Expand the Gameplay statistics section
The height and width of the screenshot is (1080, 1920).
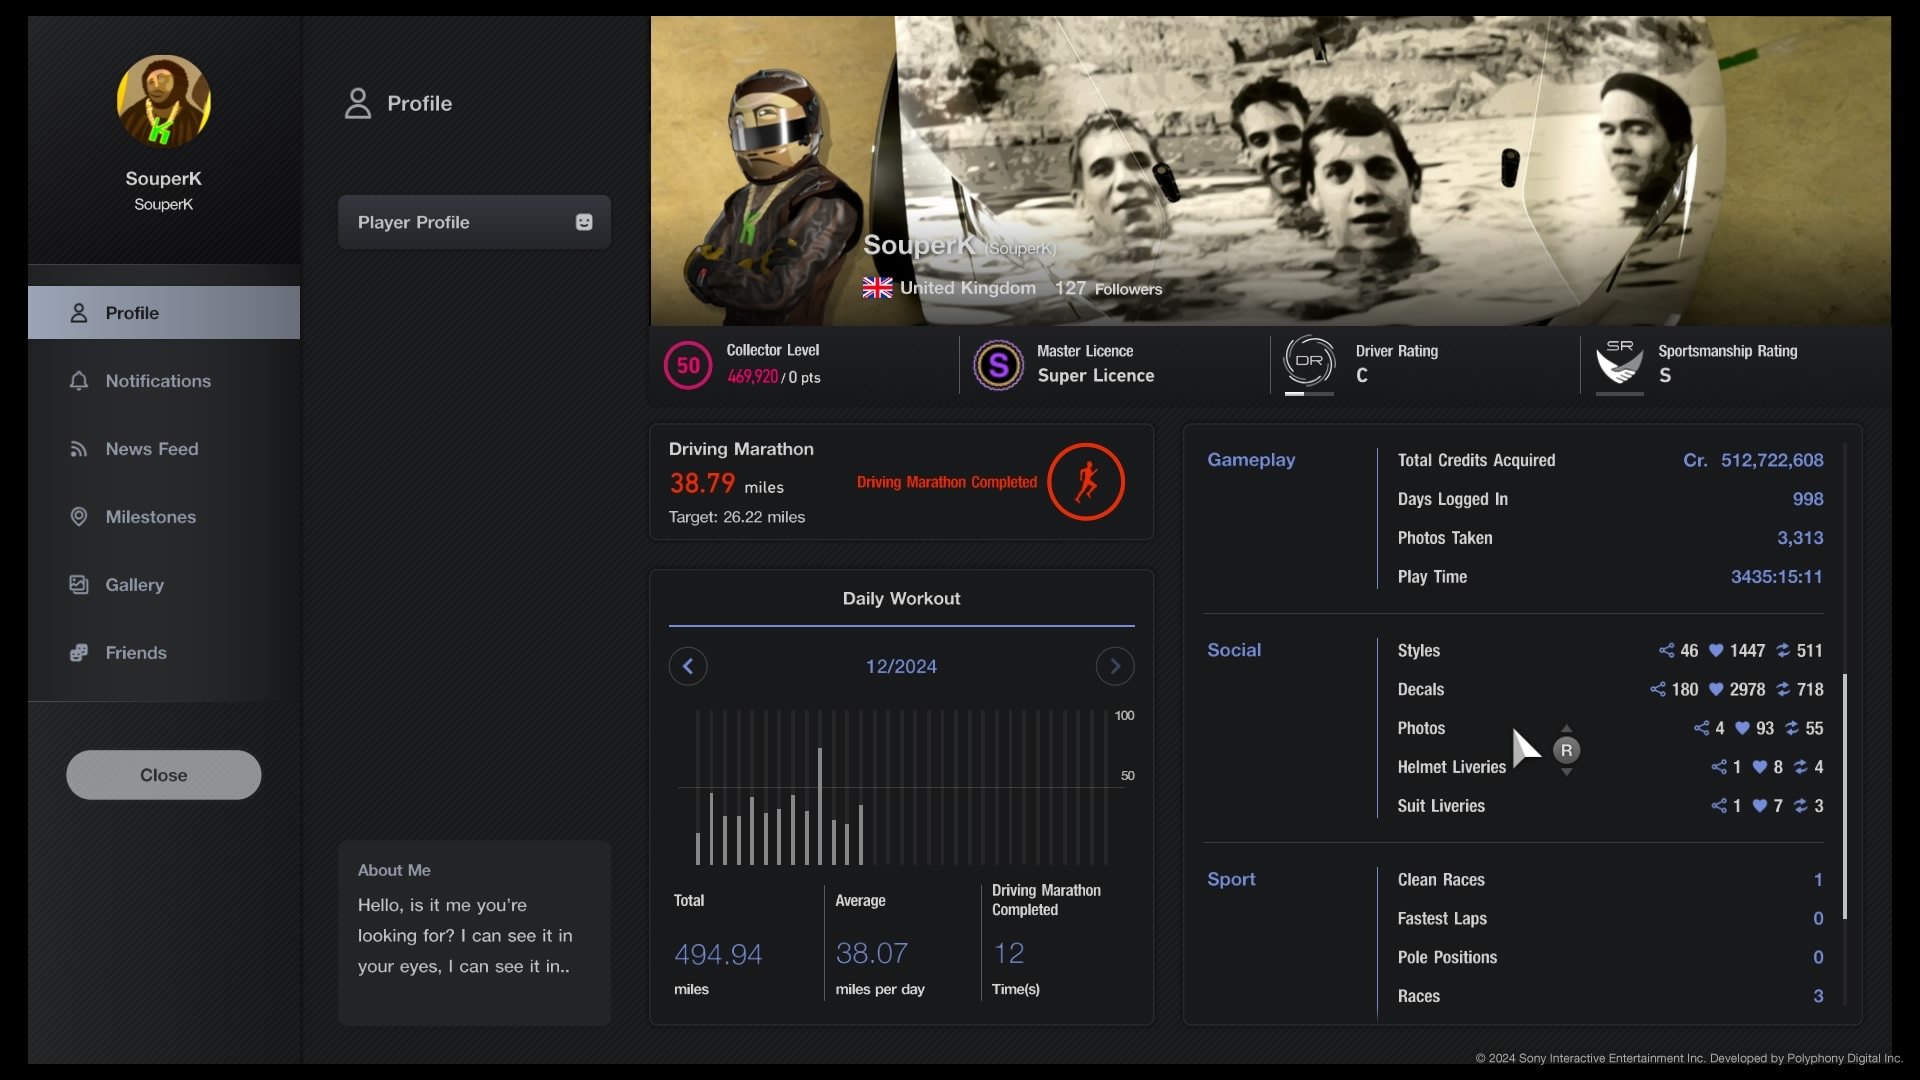click(1250, 460)
